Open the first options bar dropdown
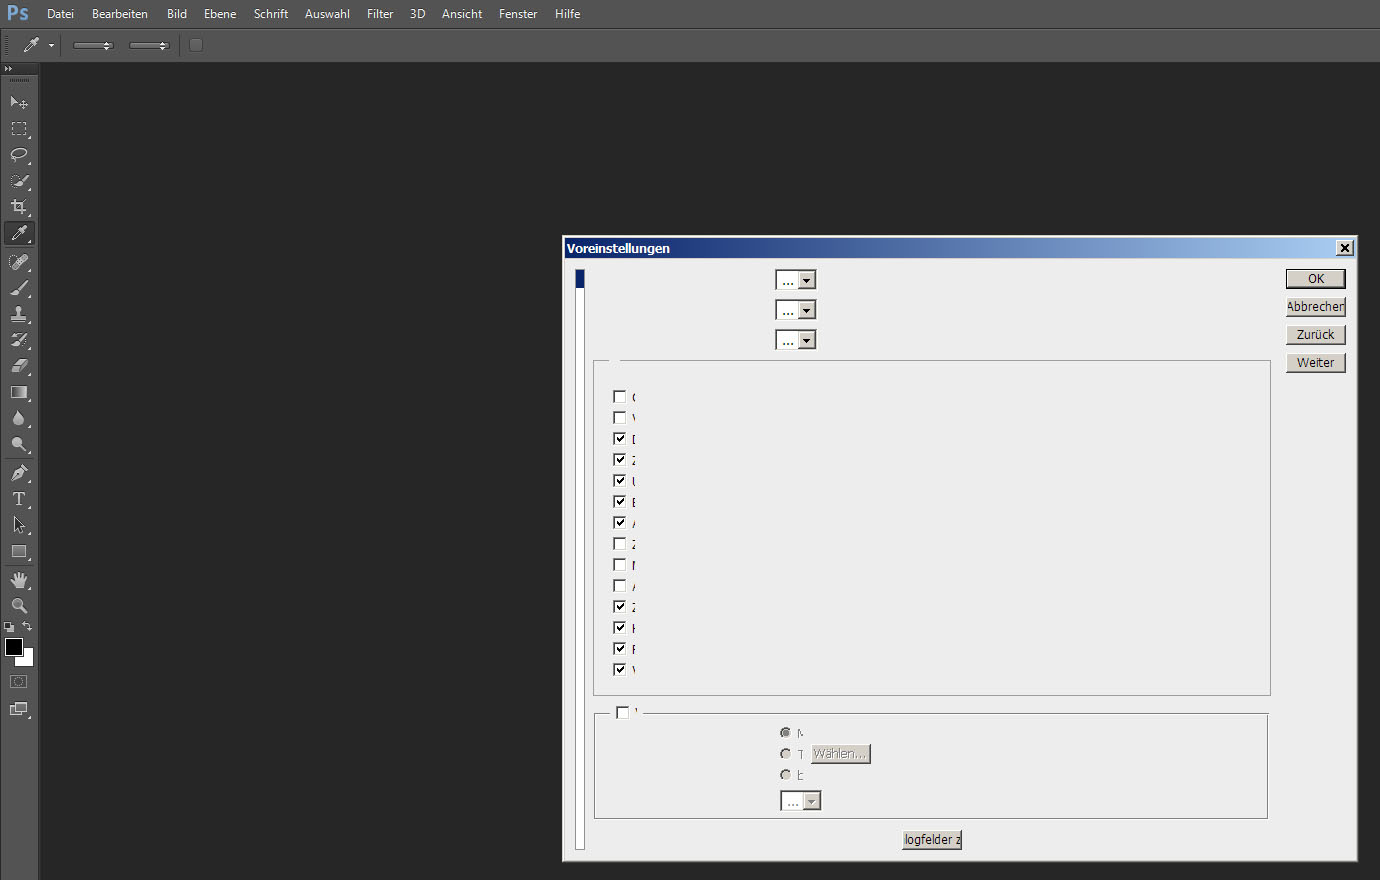1380x880 pixels. coord(93,46)
